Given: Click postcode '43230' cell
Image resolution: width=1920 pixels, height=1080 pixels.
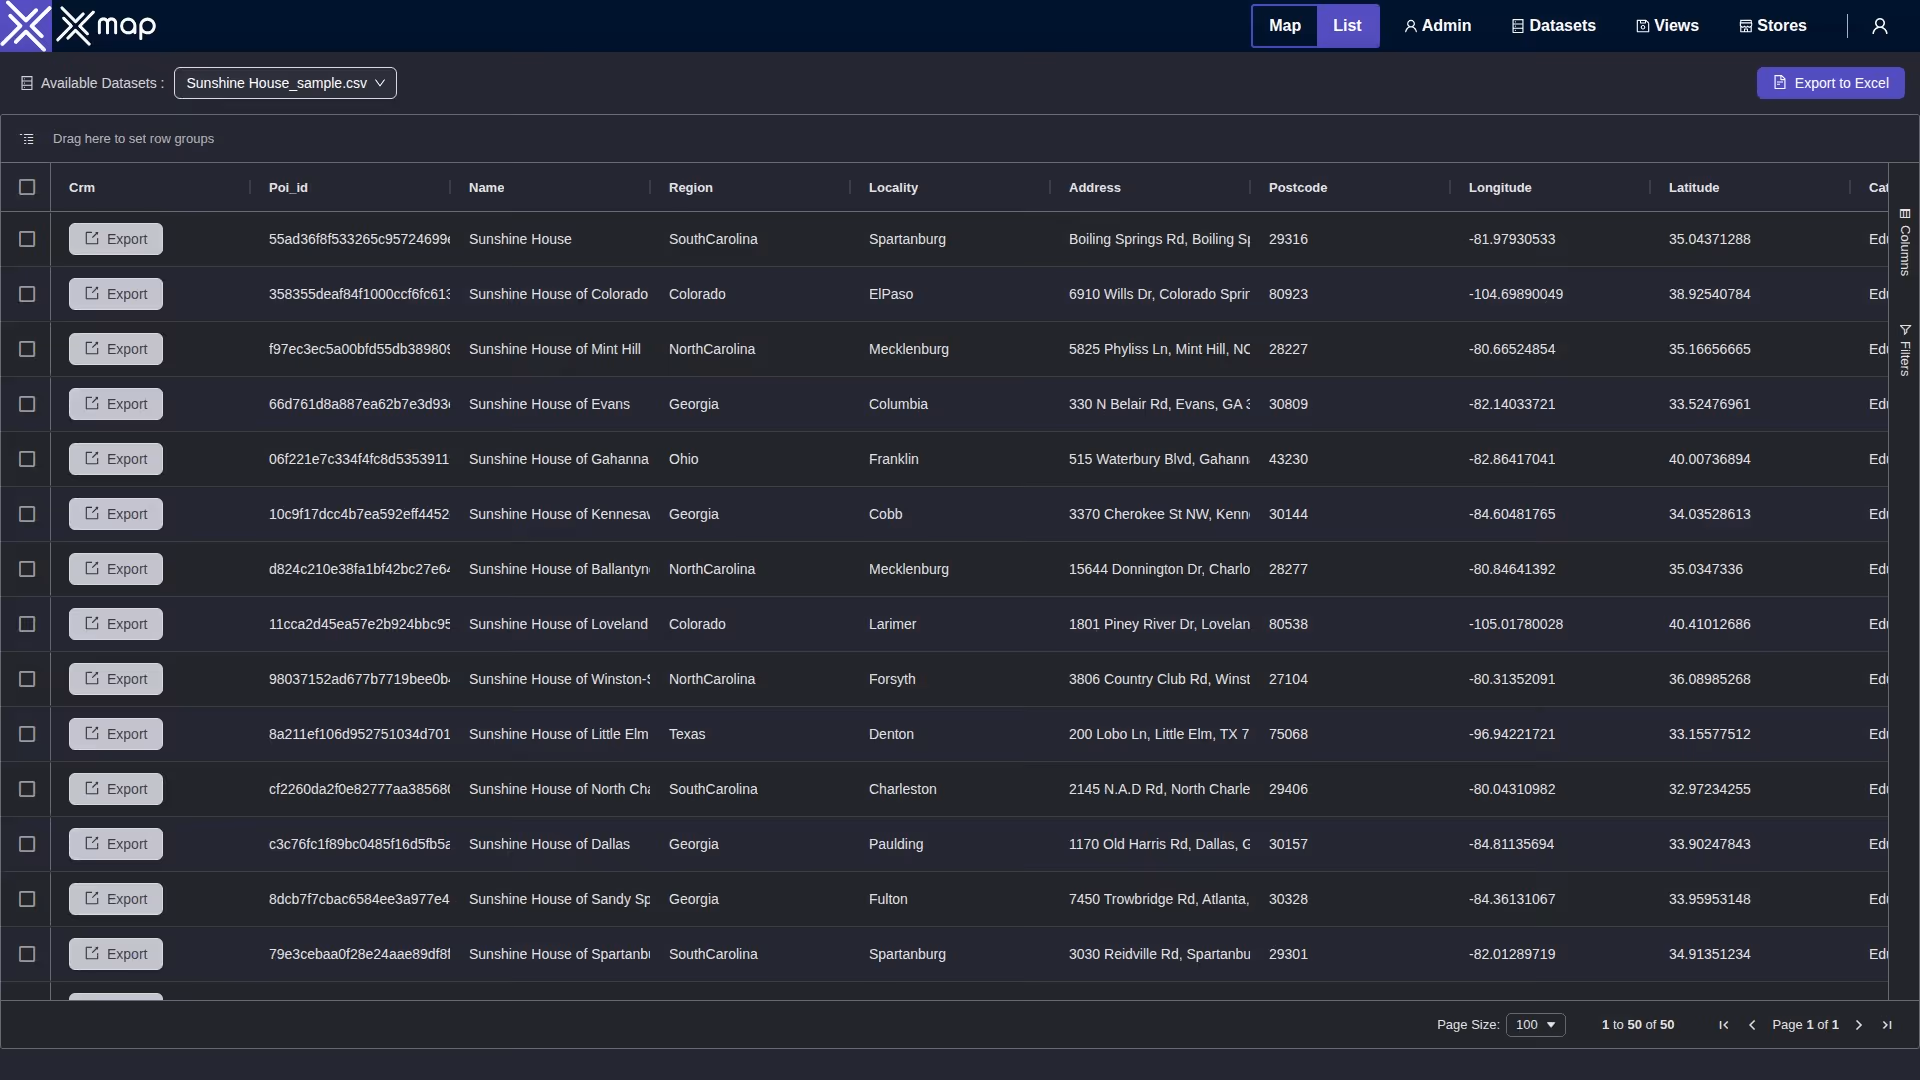Looking at the screenshot, I should (1288, 459).
